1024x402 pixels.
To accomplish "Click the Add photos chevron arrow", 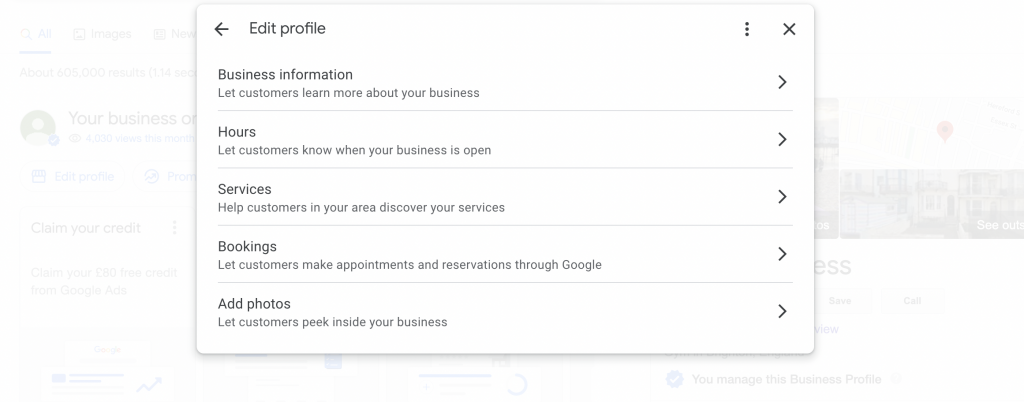I will coord(782,311).
